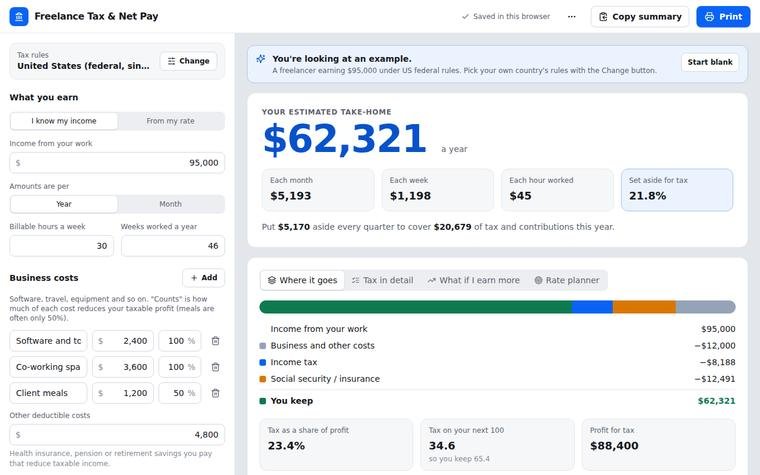Edit the Income from your work field
Viewport: 760px width, 475px height.
click(117, 163)
